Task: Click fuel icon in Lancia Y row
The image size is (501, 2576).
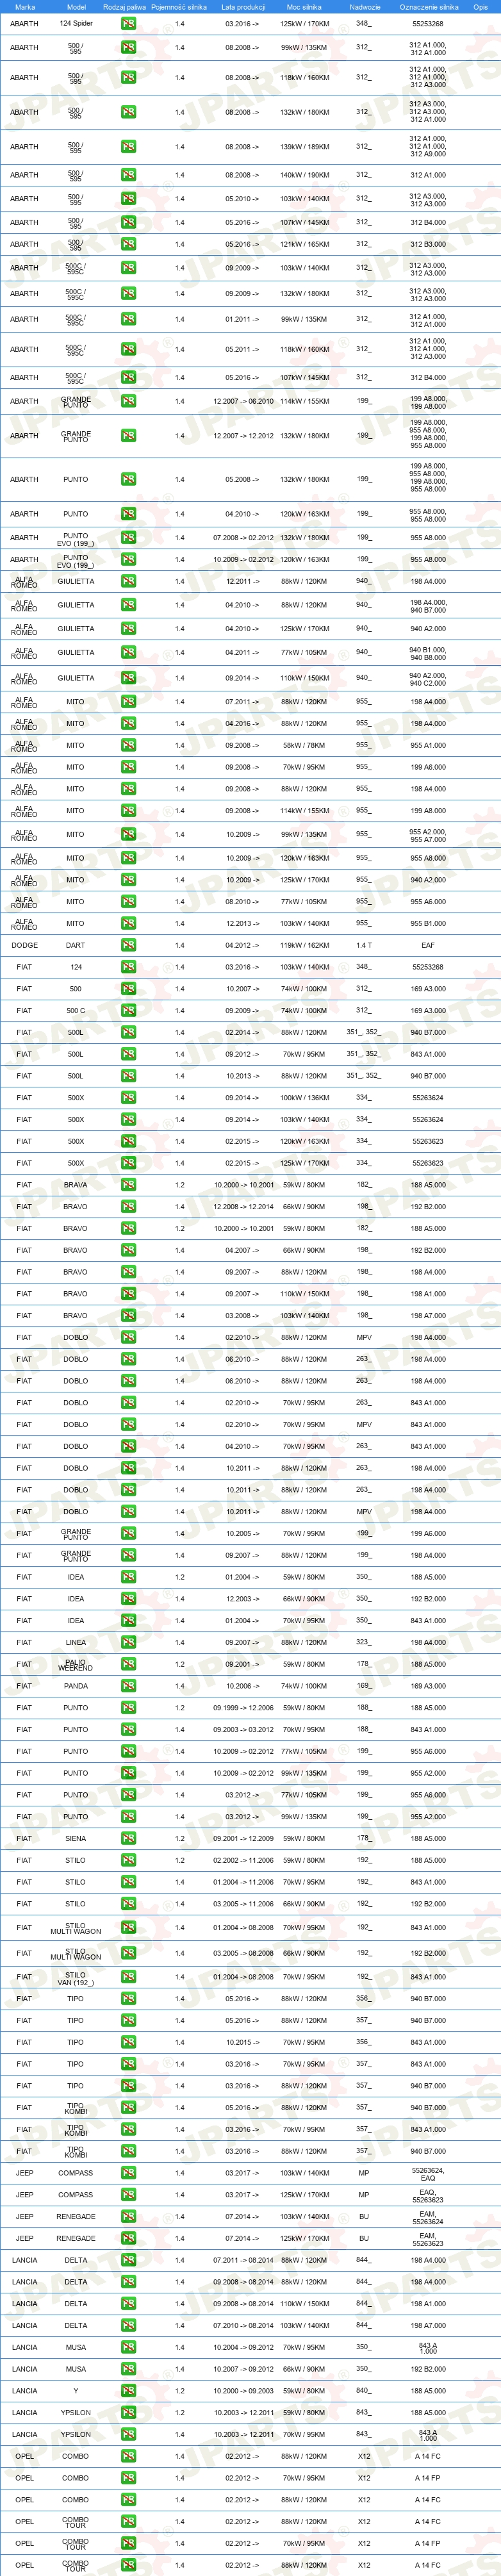Action: 128,2391
